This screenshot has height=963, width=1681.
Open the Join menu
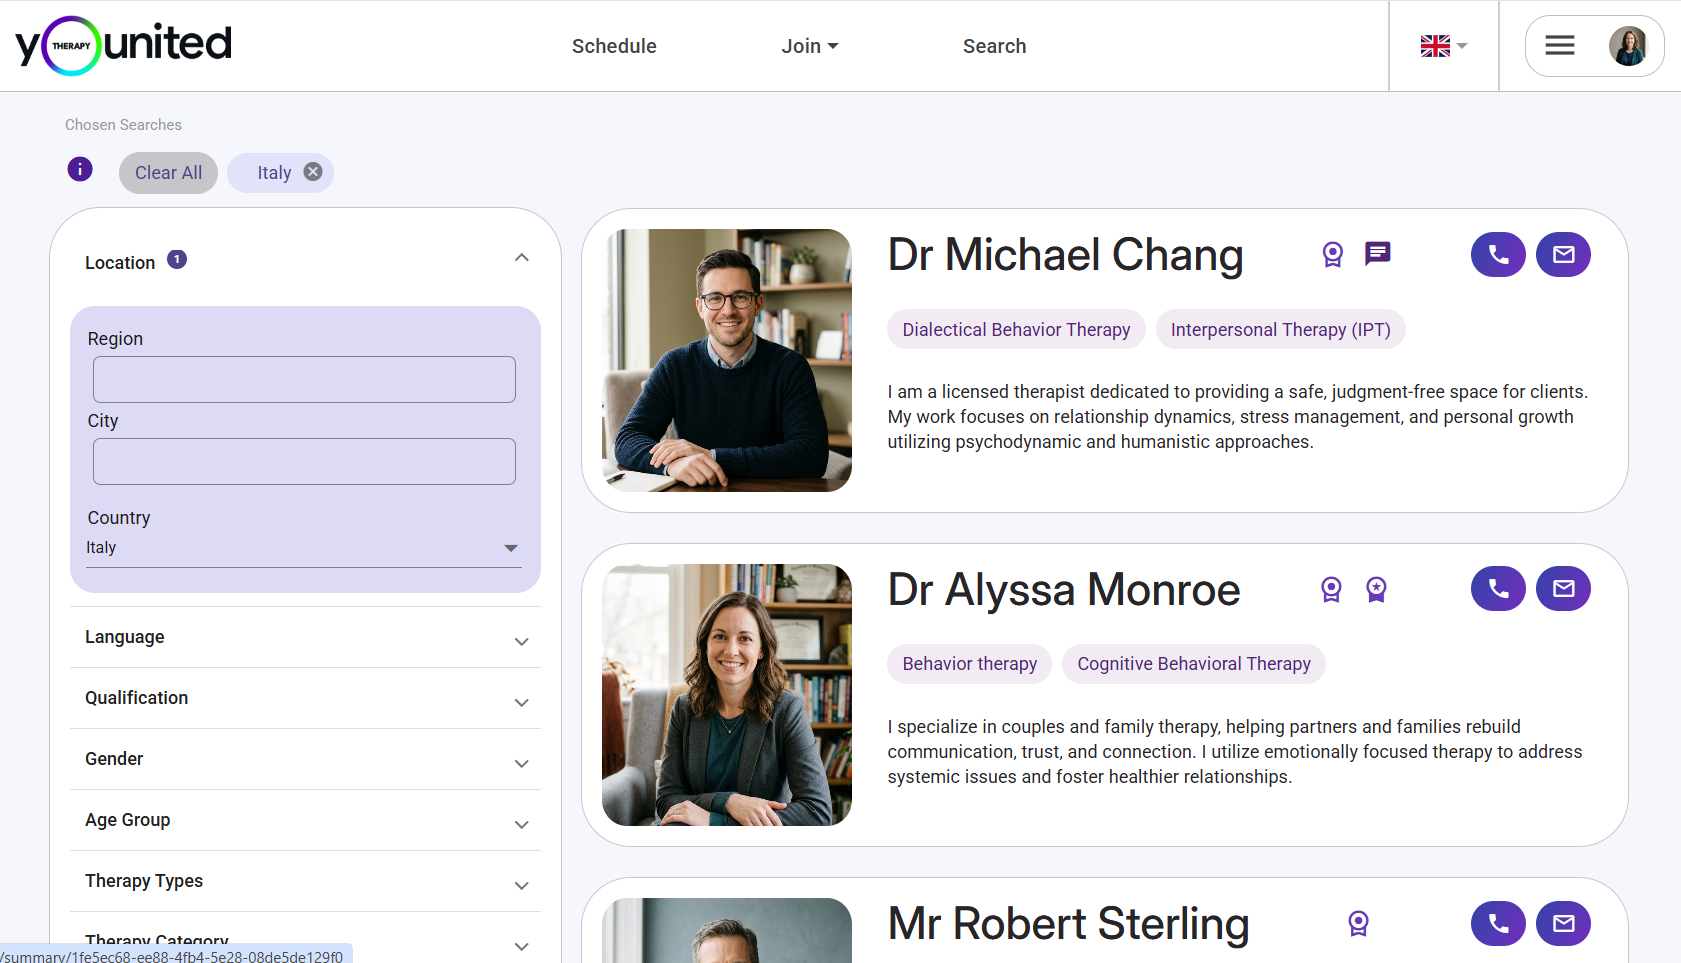[810, 45]
